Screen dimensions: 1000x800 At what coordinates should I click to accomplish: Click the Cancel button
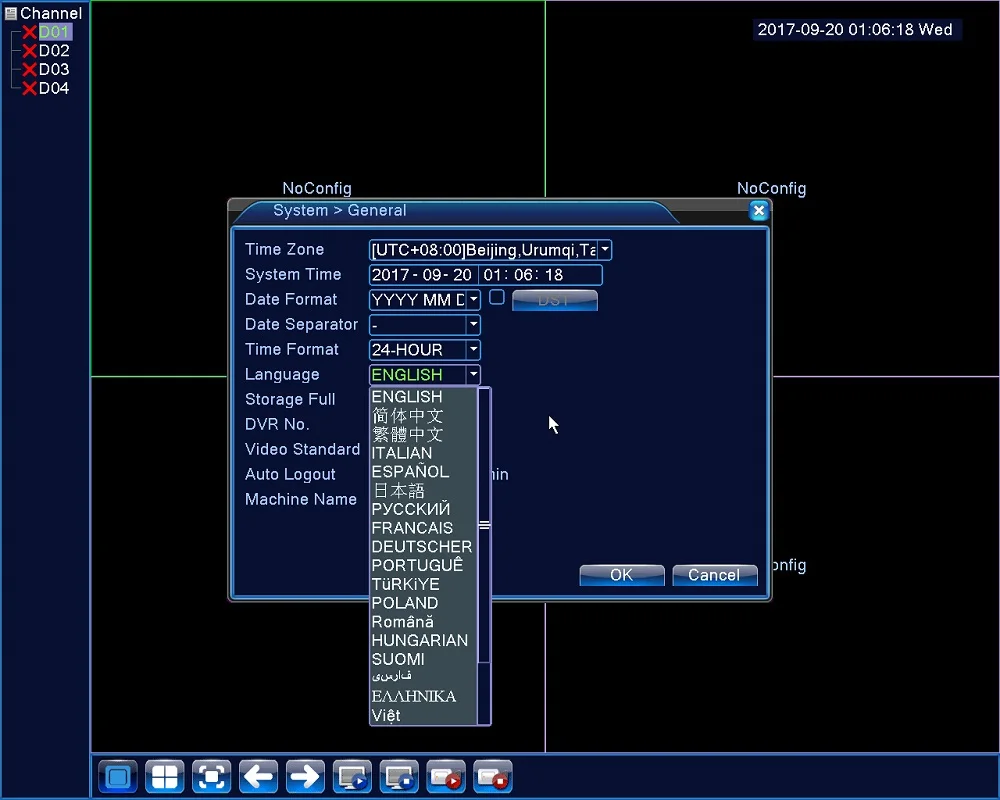click(714, 575)
